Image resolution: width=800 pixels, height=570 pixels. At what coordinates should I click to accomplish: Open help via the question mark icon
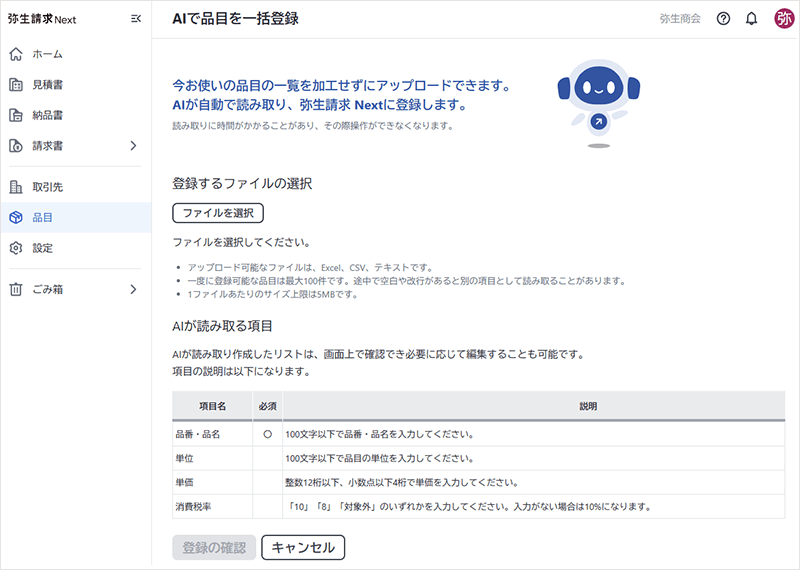tap(723, 19)
